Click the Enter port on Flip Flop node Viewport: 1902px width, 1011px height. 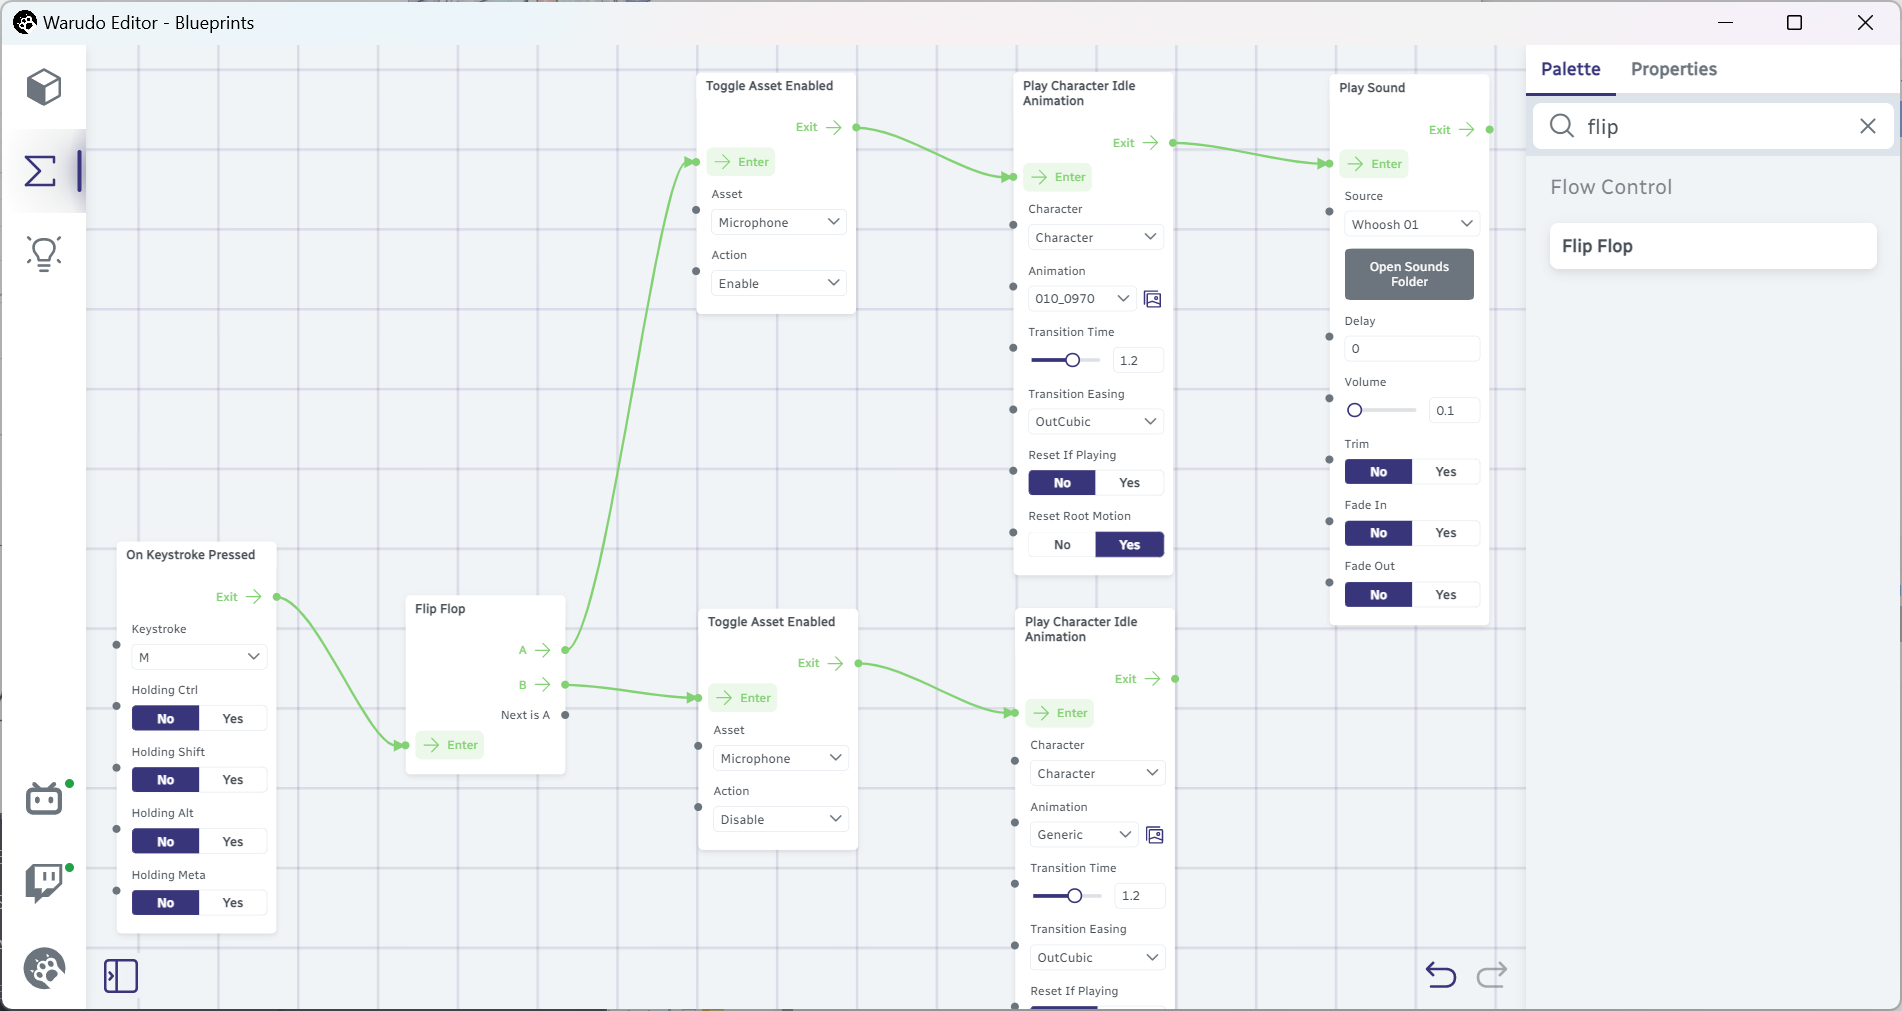coord(450,745)
